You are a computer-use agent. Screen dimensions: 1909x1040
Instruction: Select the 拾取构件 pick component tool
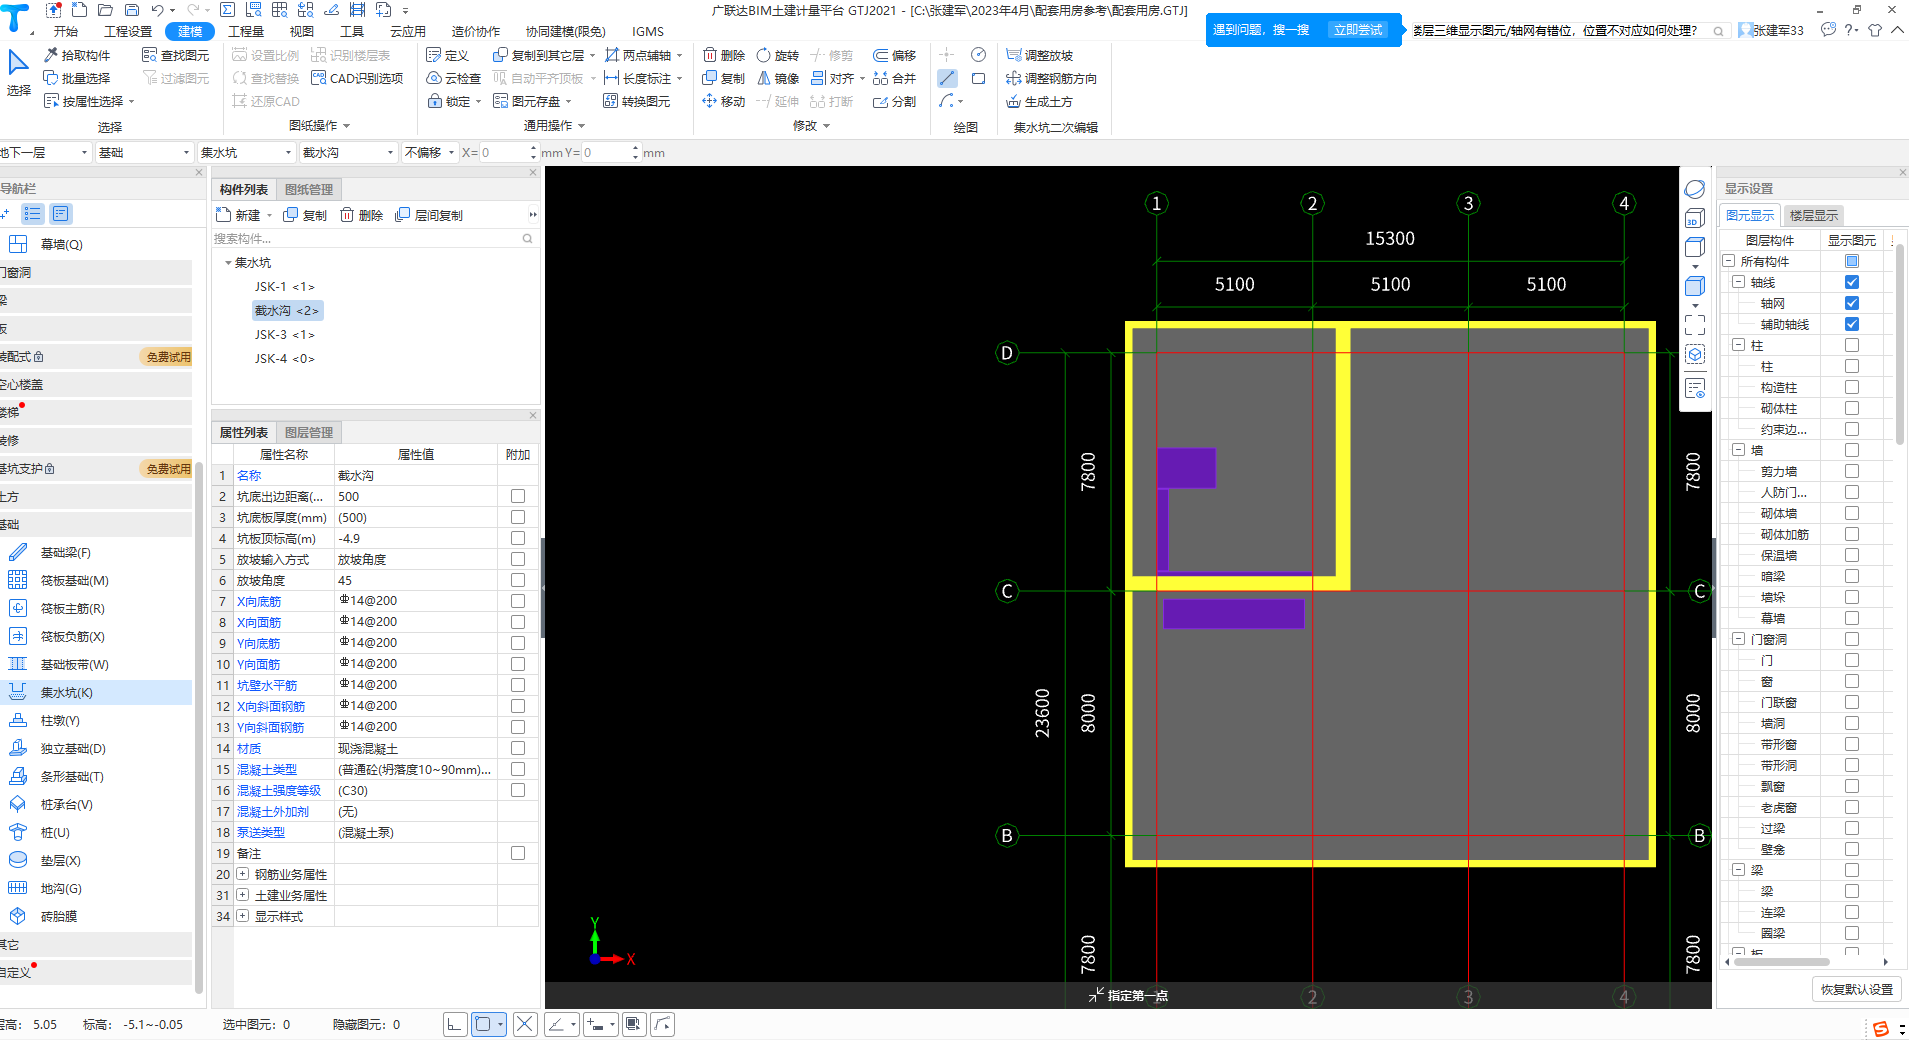pos(77,55)
